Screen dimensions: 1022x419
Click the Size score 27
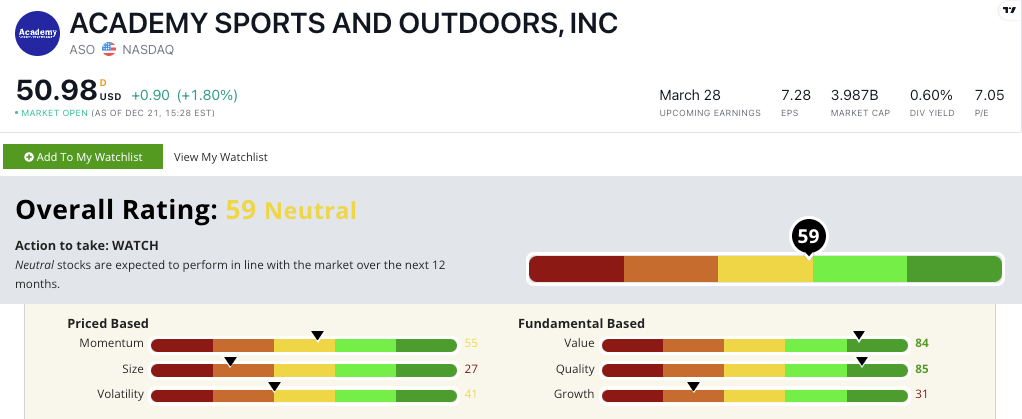pos(471,369)
